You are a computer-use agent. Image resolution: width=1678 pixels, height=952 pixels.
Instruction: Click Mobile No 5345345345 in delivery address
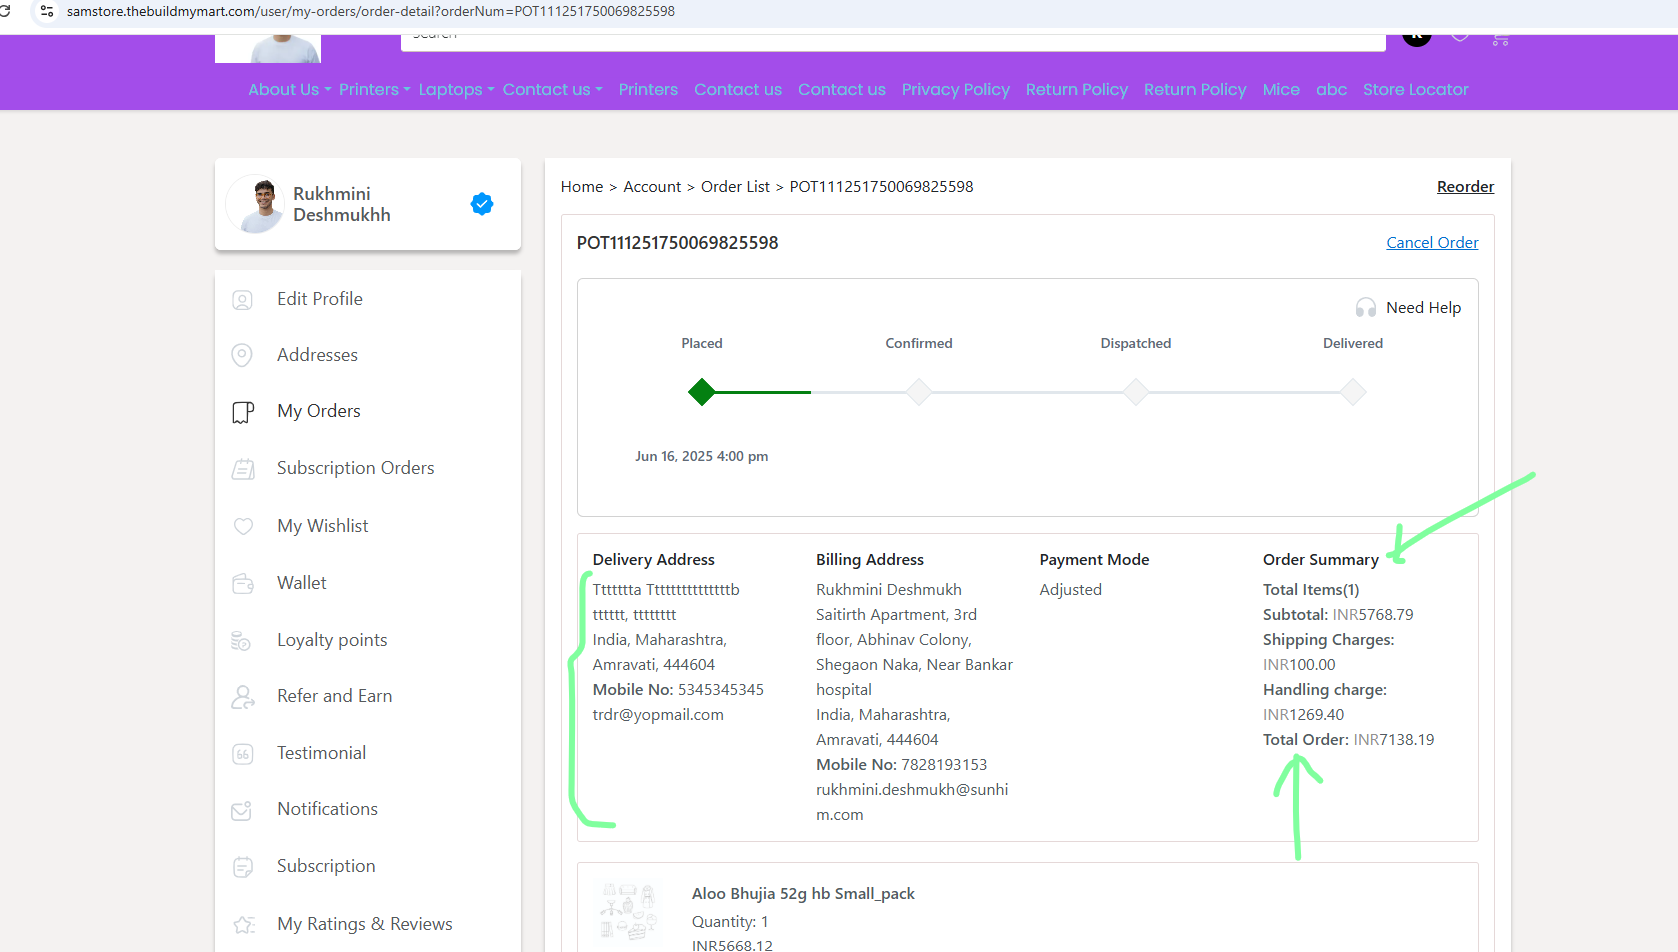tap(679, 690)
